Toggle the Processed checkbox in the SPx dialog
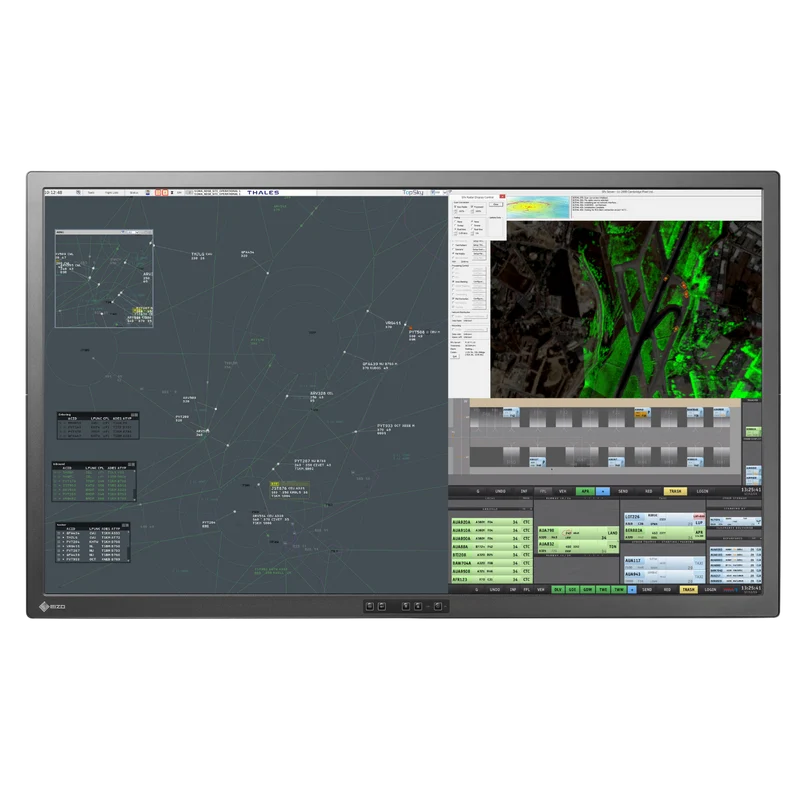The height and width of the screenshot is (800, 800). pos(472,207)
